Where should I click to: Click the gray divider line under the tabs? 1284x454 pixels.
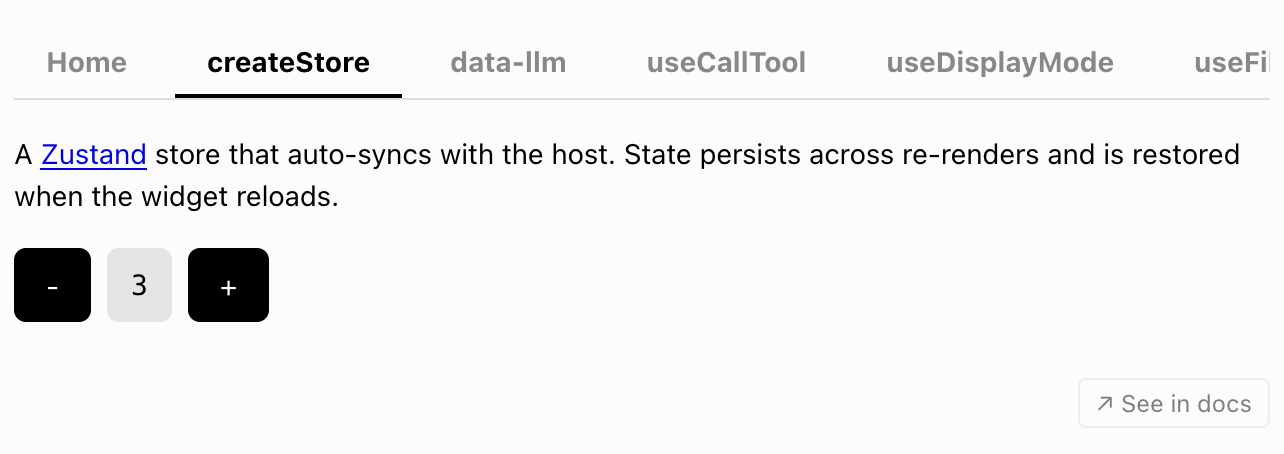(x=642, y=99)
